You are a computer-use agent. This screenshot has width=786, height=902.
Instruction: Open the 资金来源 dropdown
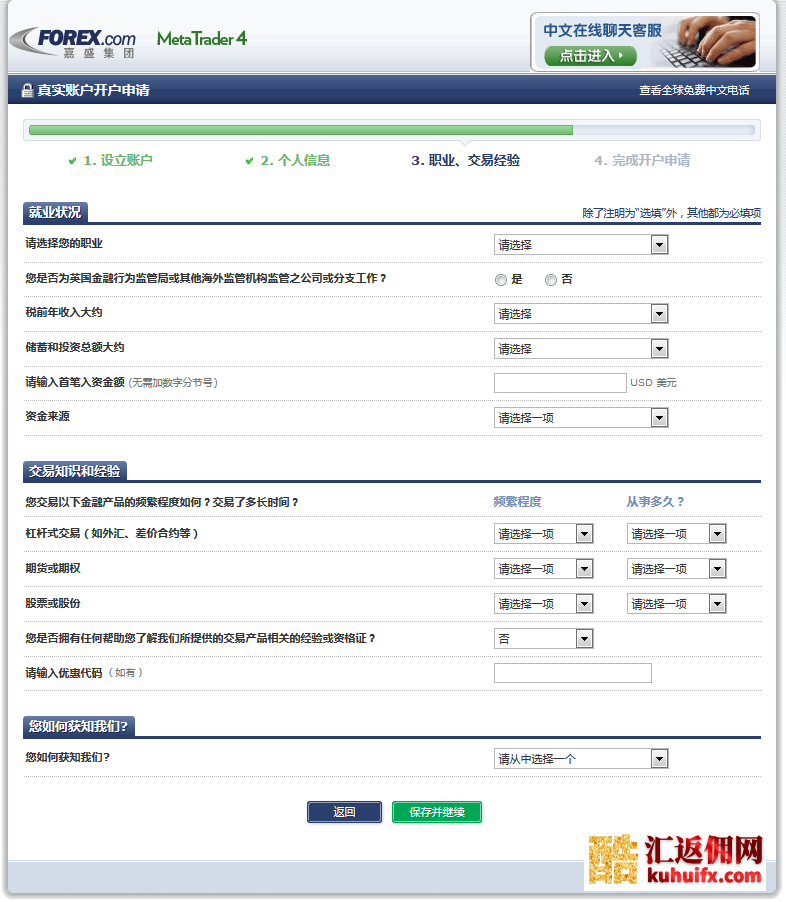point(580,418)
